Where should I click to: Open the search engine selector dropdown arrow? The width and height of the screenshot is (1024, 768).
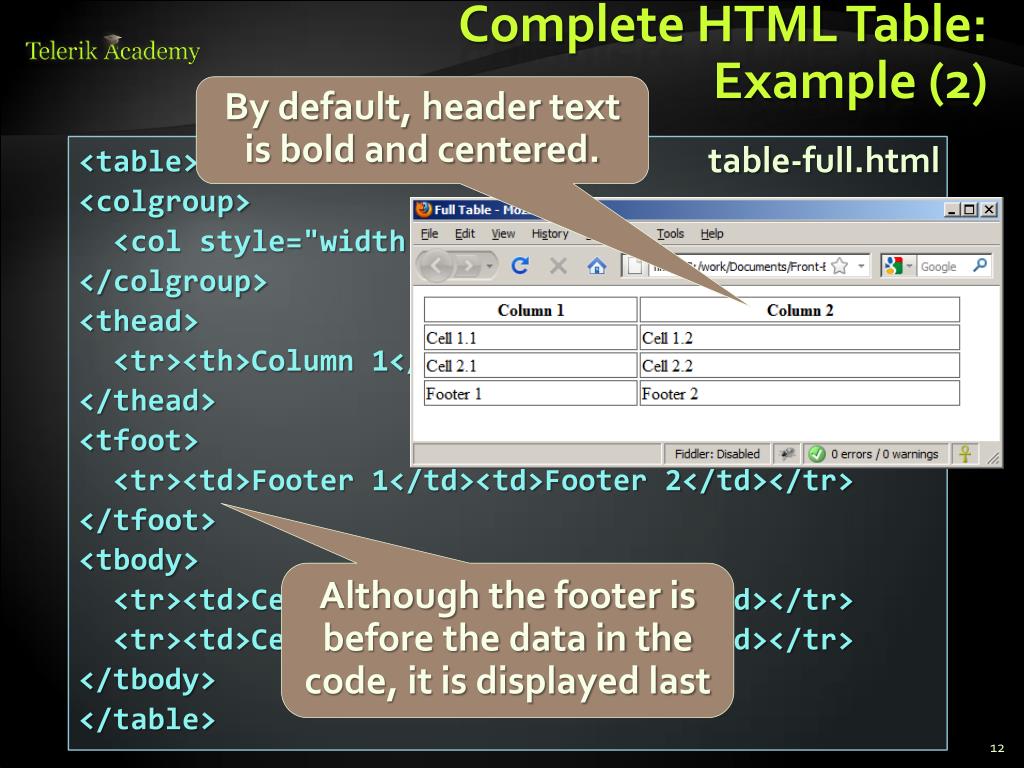(x=908, y=266)
